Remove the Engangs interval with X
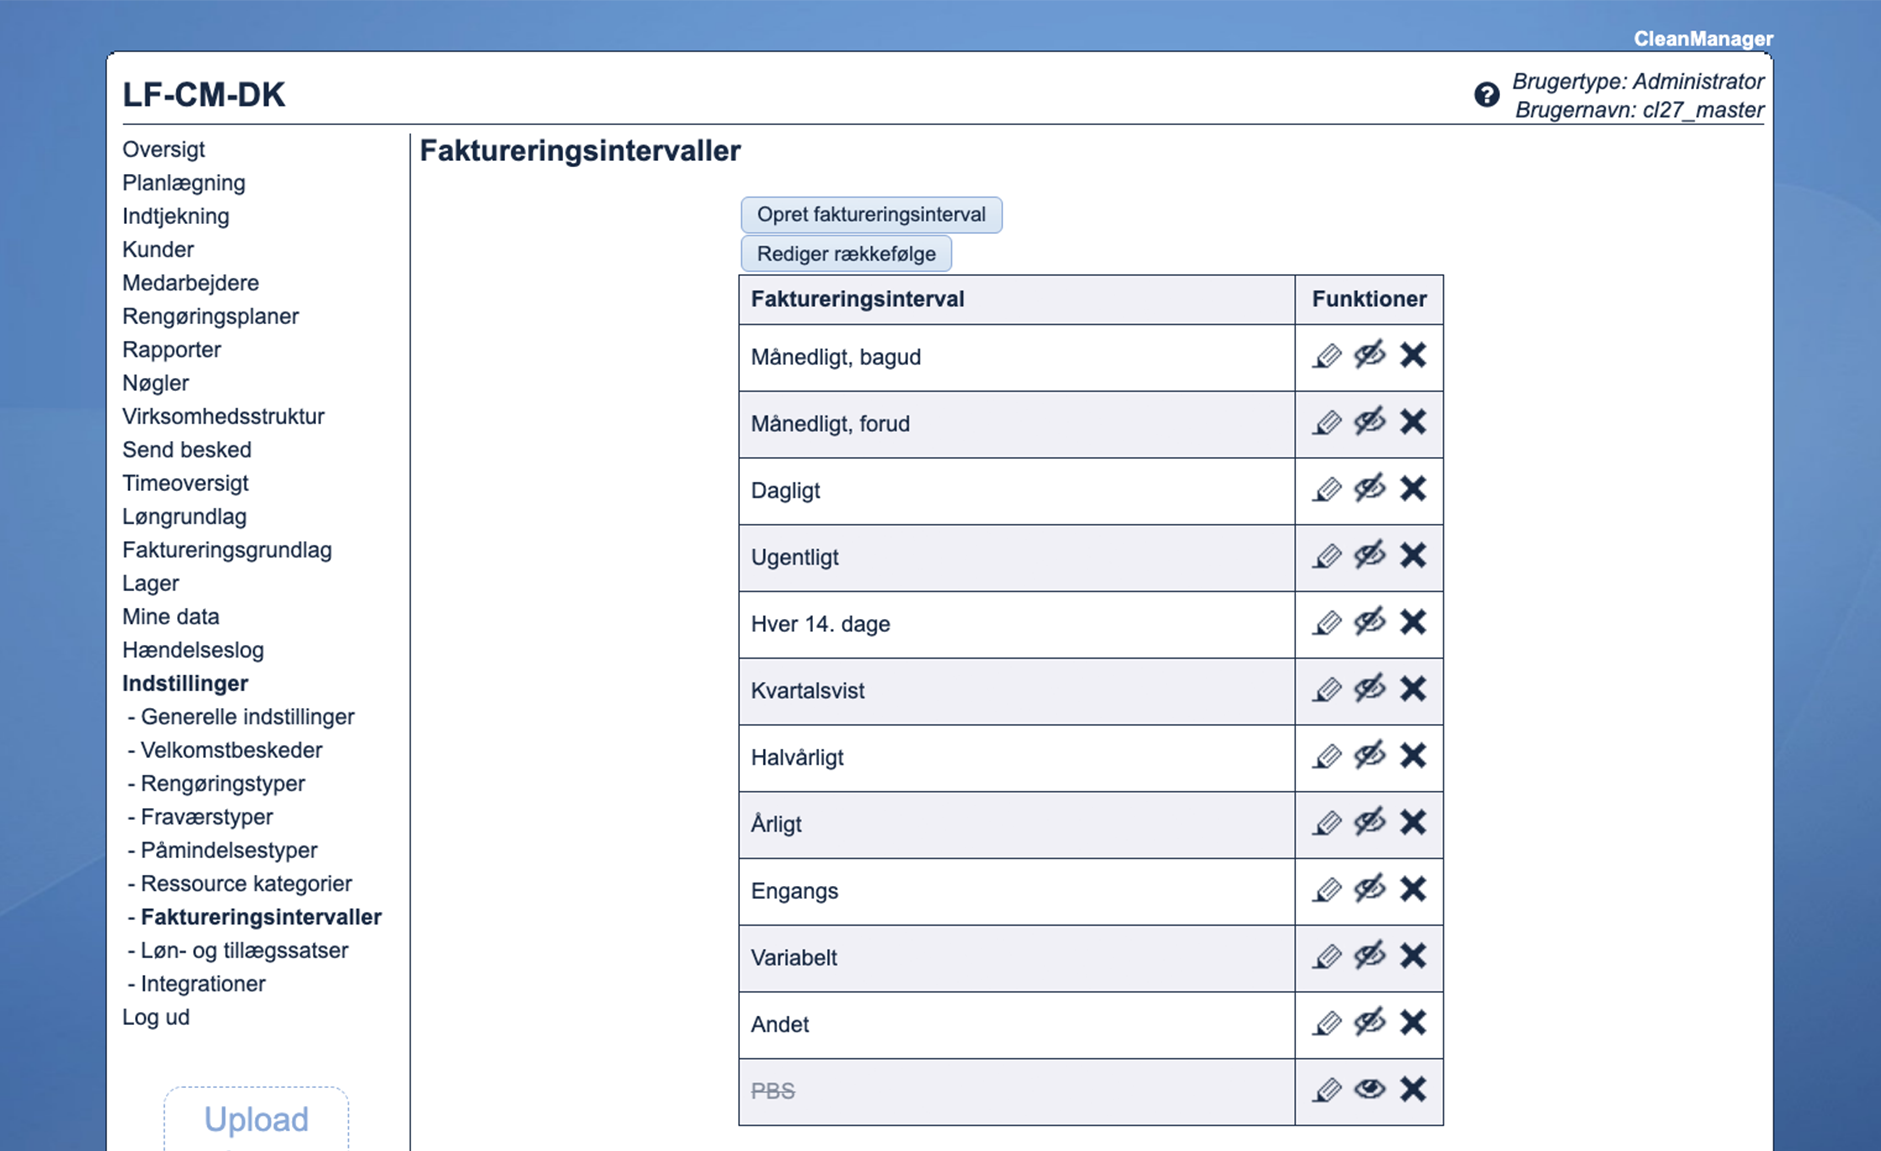Viewport: 1881px width, 1151px height. tap(1413, 889)
